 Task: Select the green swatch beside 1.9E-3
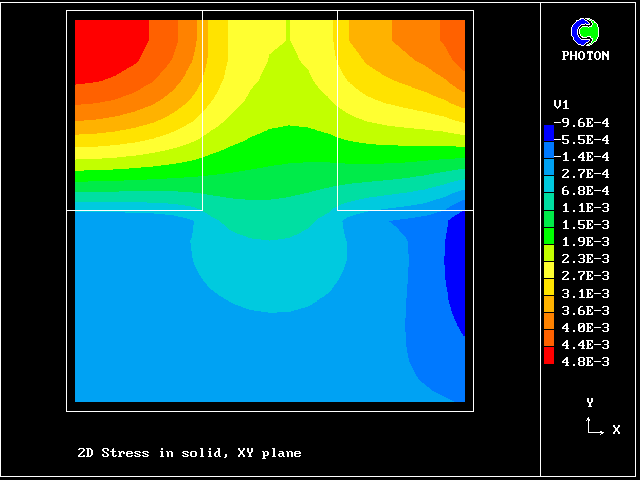[548, 236]
